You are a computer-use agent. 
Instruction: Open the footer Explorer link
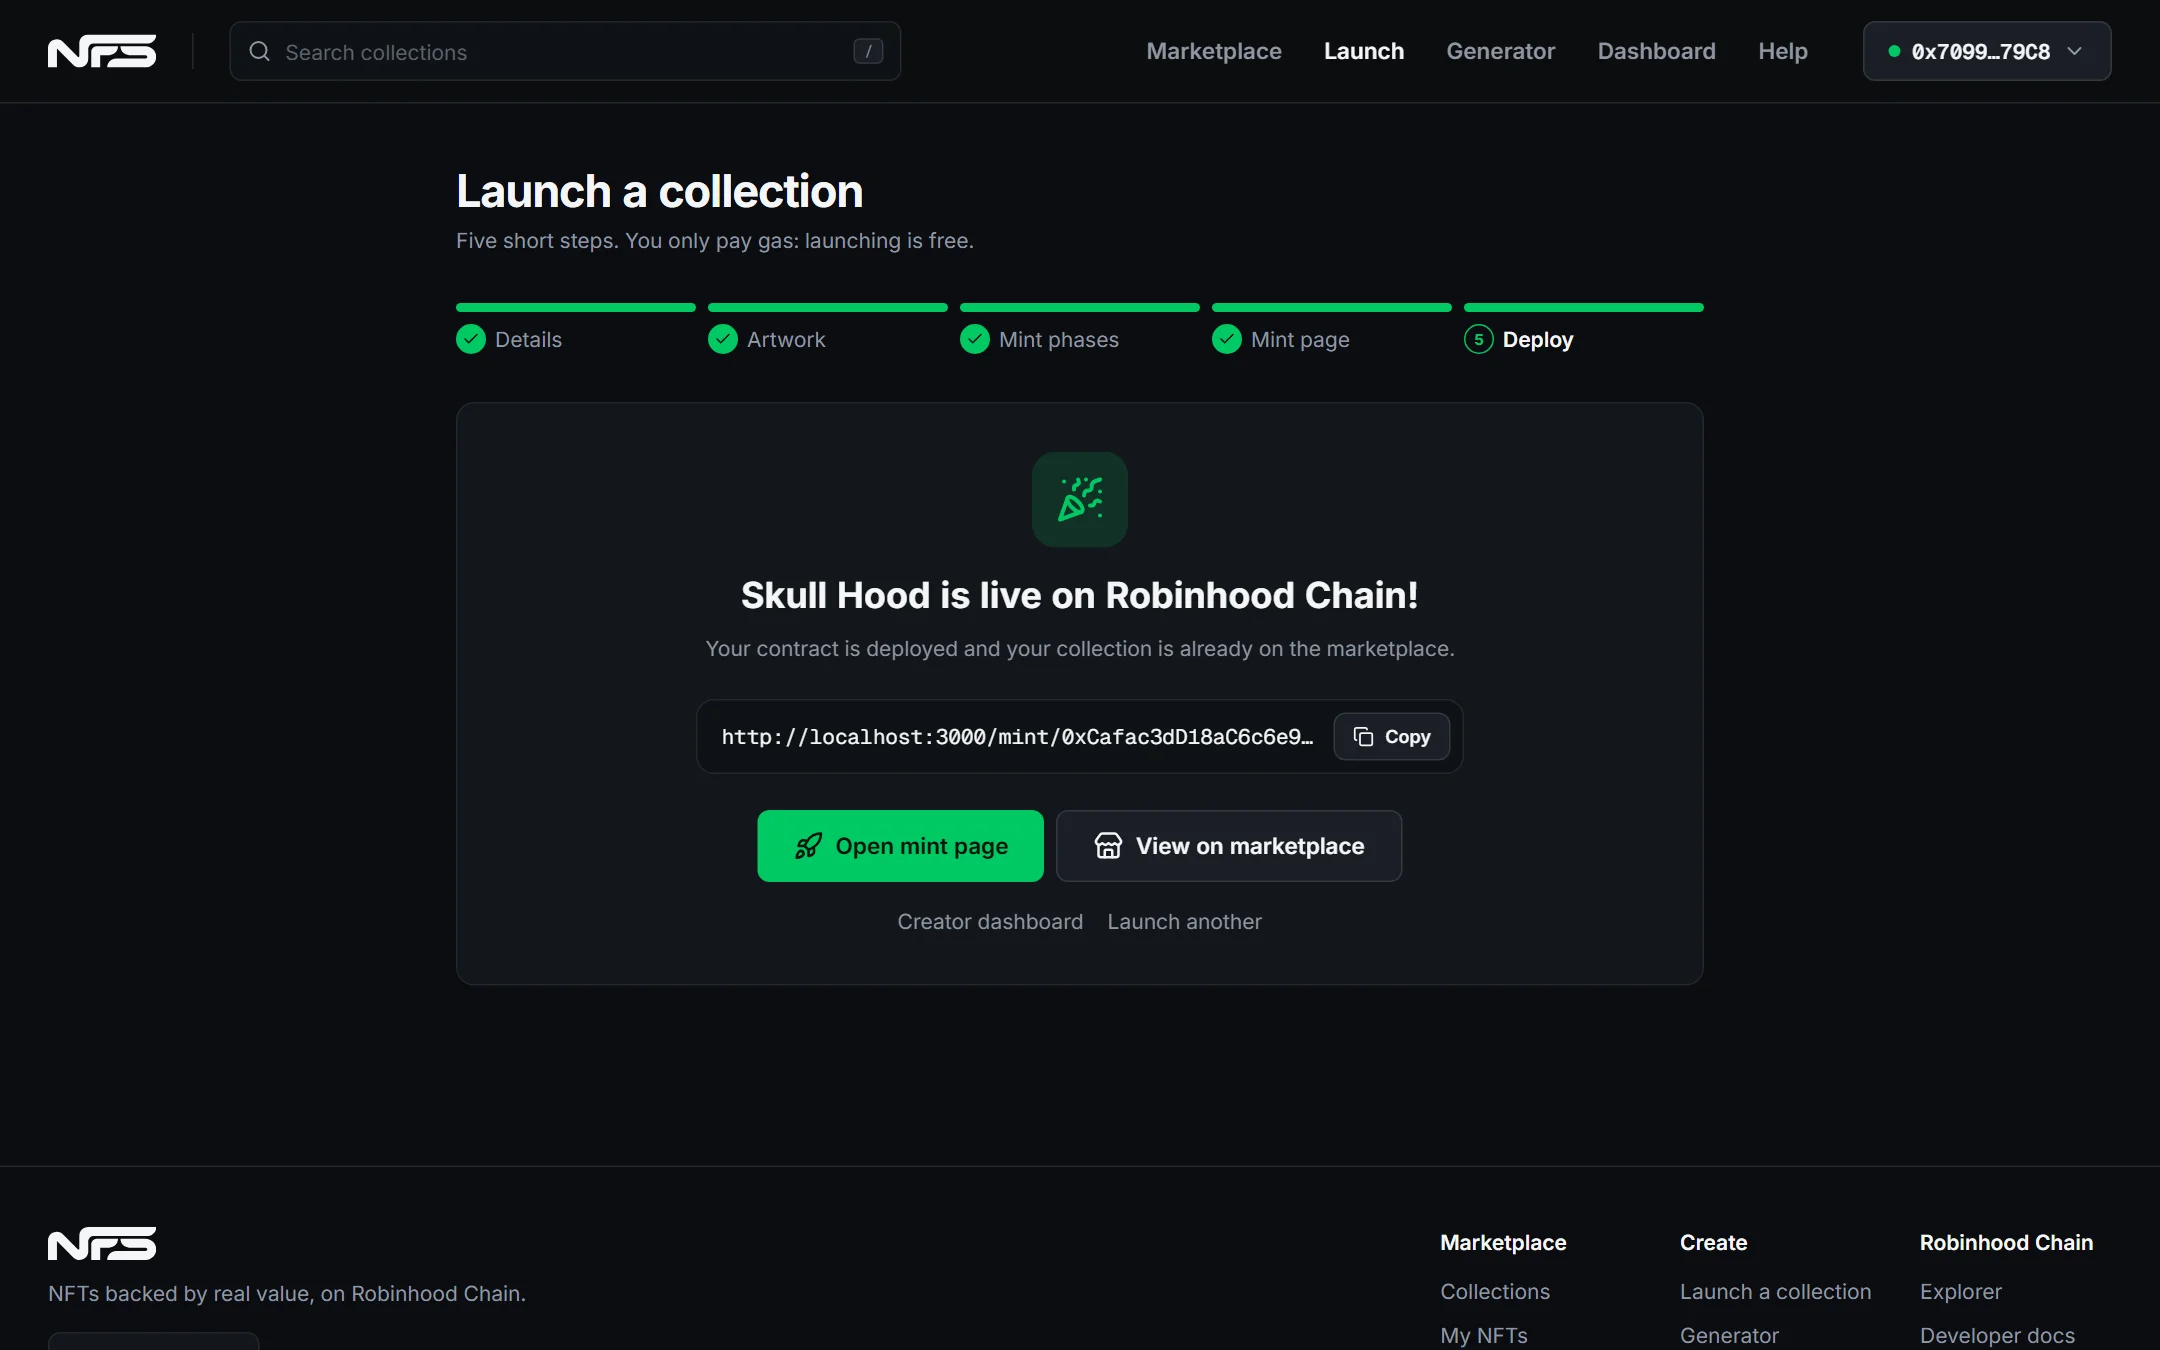pos(1961,1291)
